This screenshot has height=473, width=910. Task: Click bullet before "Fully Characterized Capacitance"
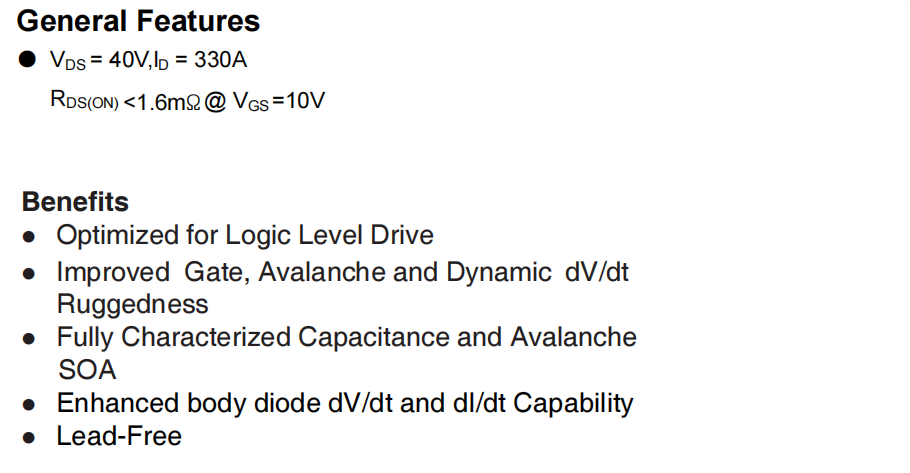(x=30, y=339)
